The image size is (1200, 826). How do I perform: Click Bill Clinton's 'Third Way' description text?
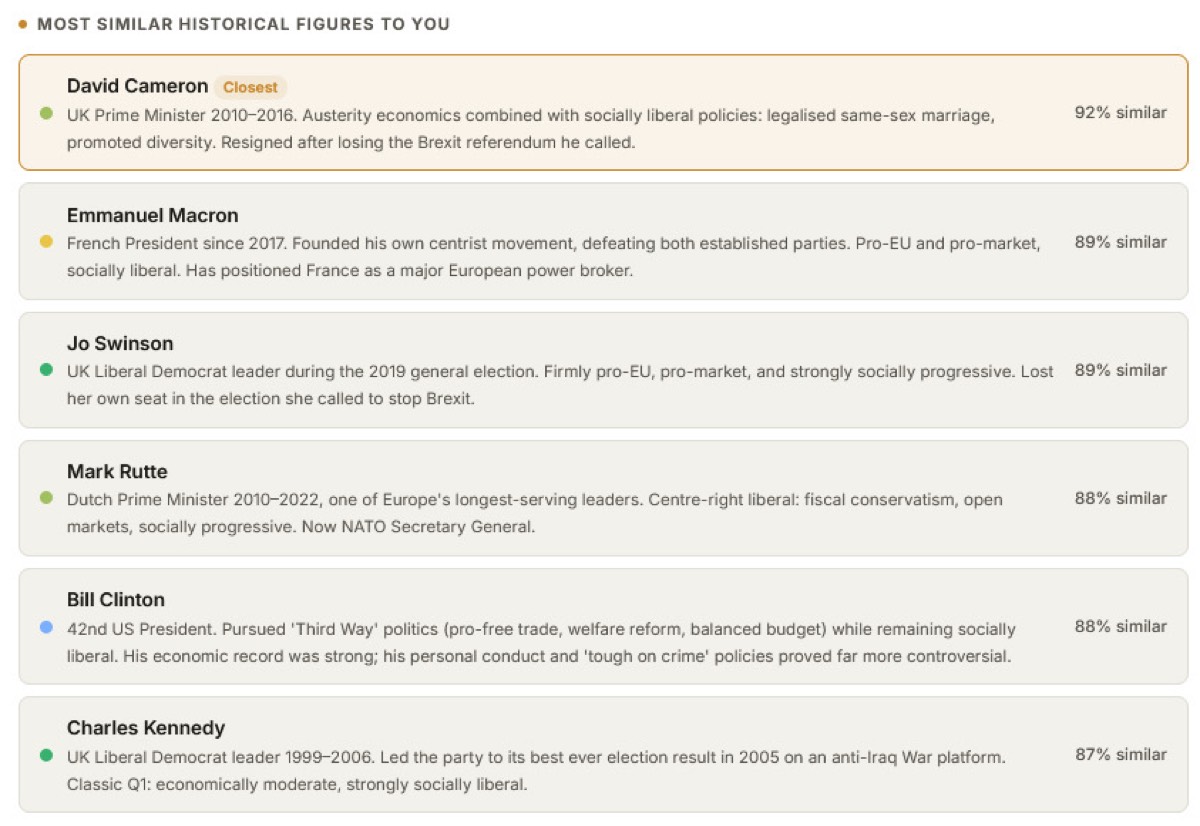(x=541, y=643)
